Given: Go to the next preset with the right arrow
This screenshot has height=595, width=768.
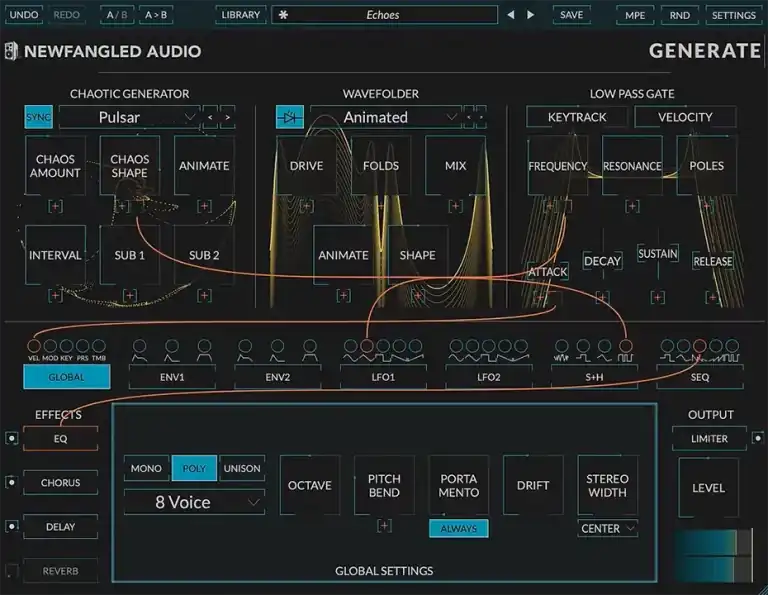Looking at the screenshot, I should coord(530,15).
